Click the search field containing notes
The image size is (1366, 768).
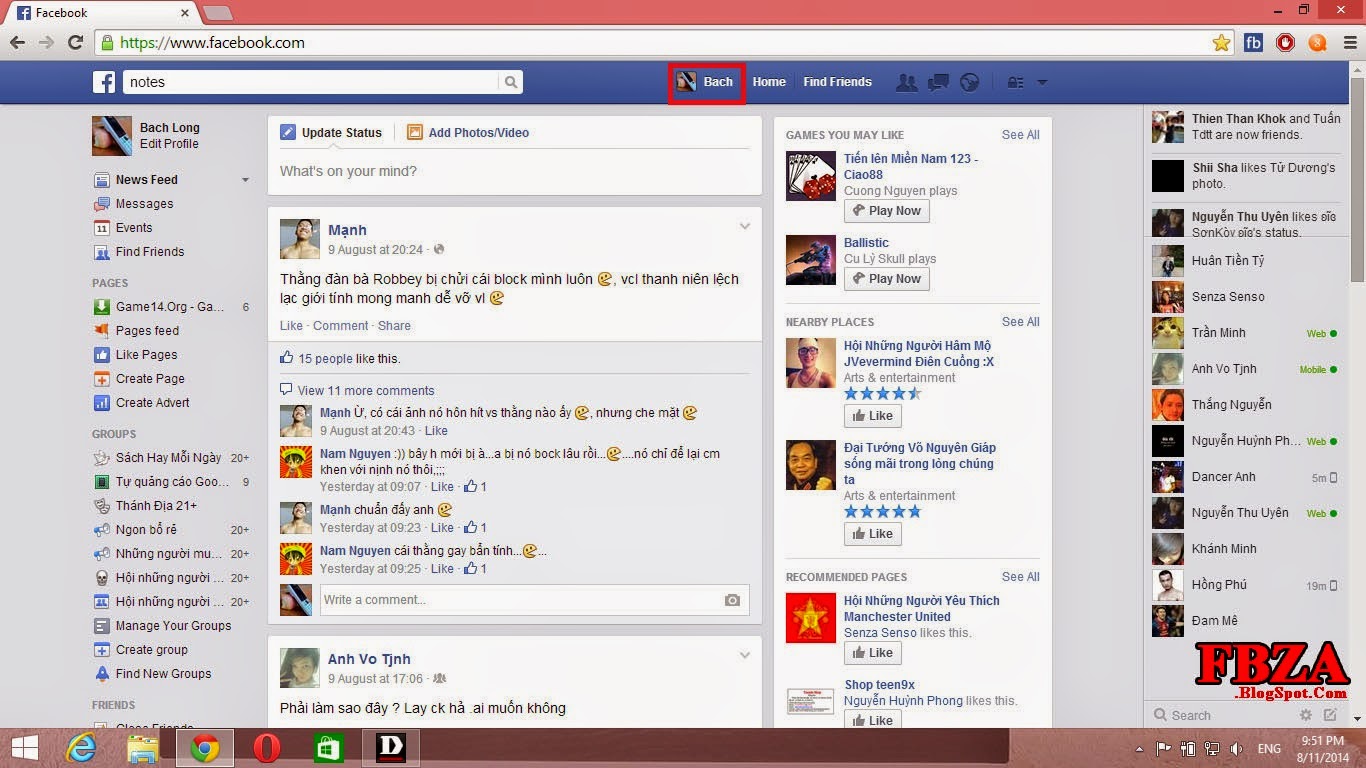point(311,82)
